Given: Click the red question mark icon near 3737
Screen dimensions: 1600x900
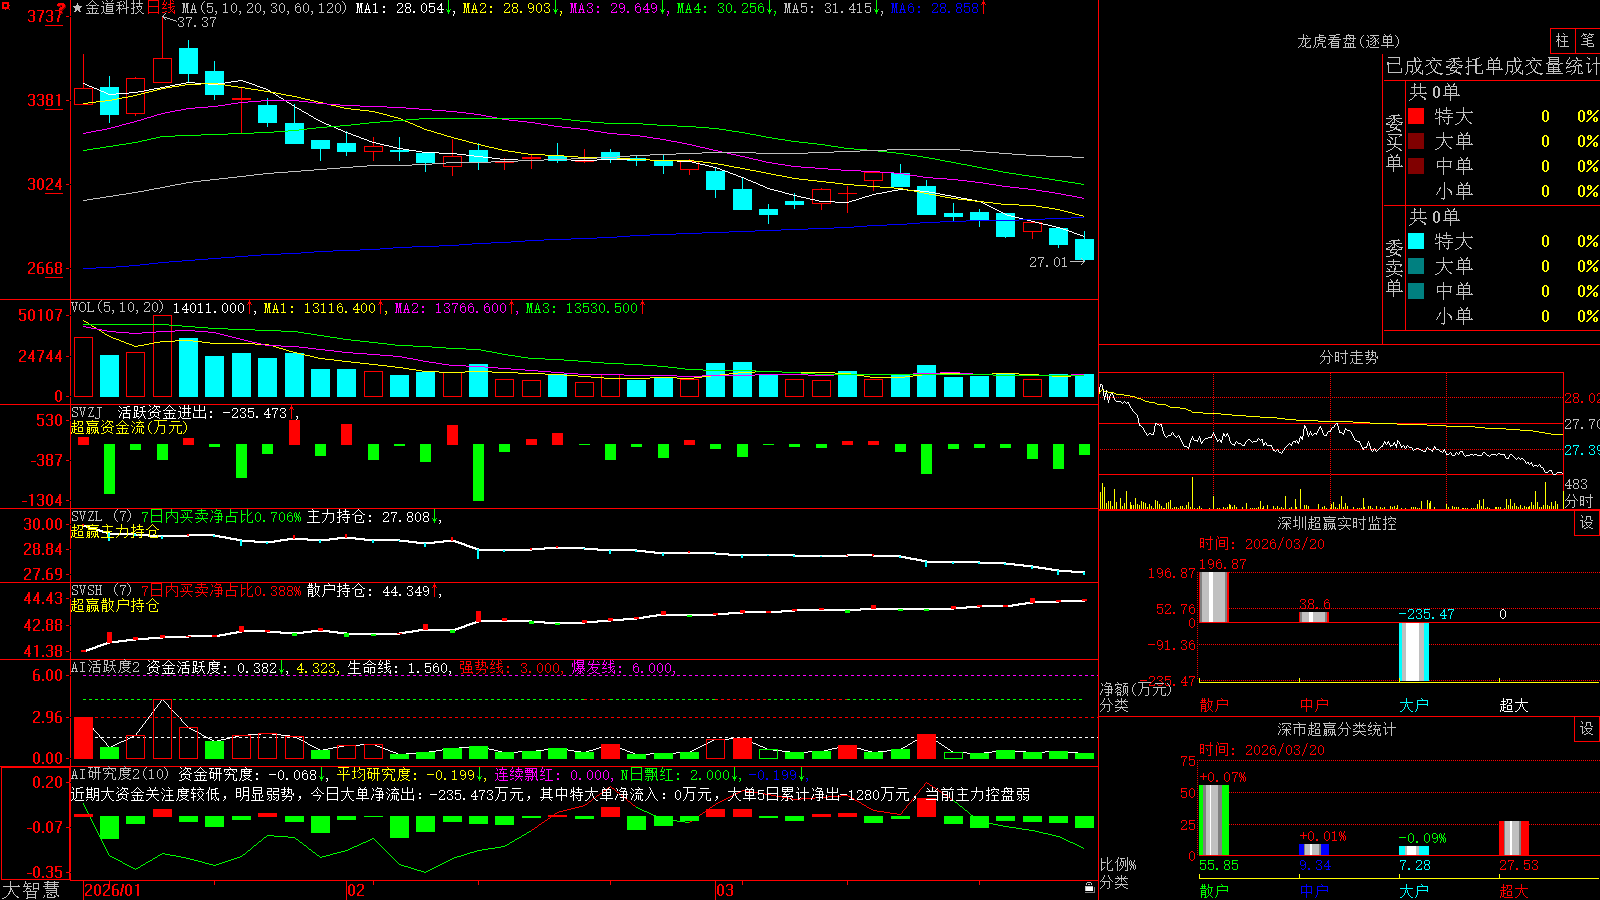Looking at the screenshot, I should click(62, 8).
